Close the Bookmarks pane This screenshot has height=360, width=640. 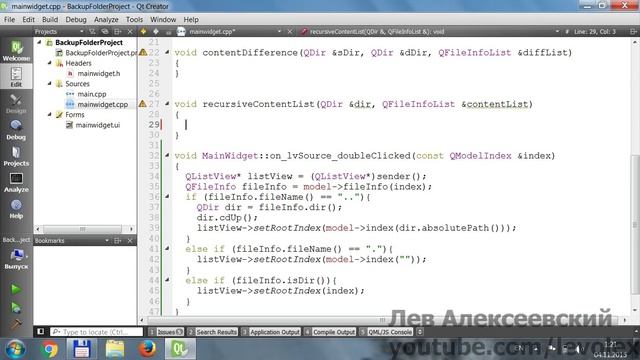coord(130,240)
